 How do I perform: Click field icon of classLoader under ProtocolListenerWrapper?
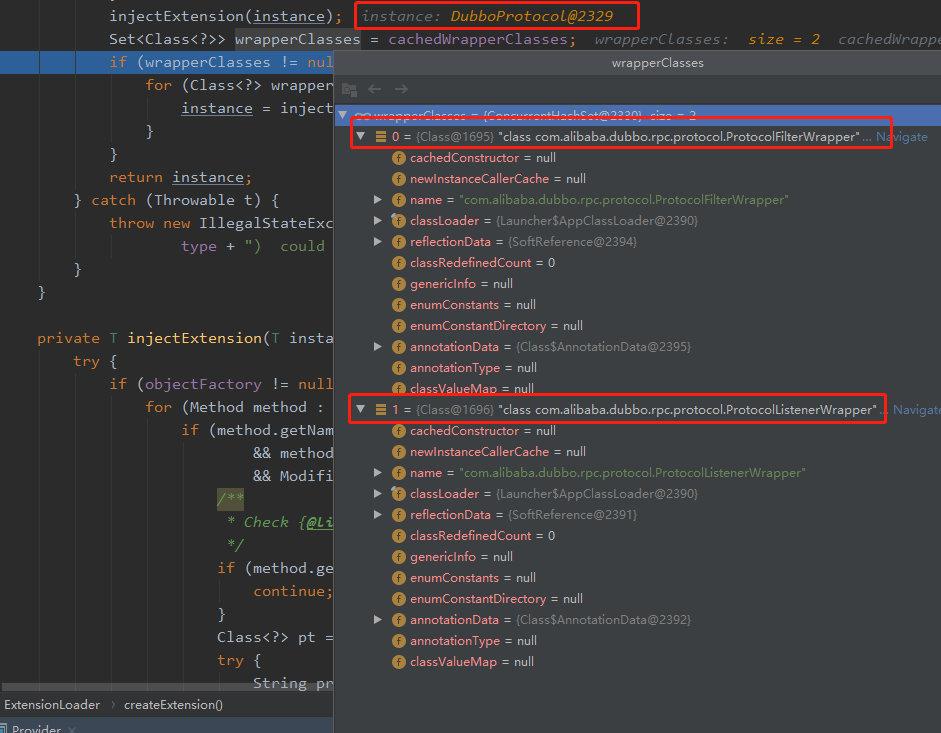pos(398,494)
